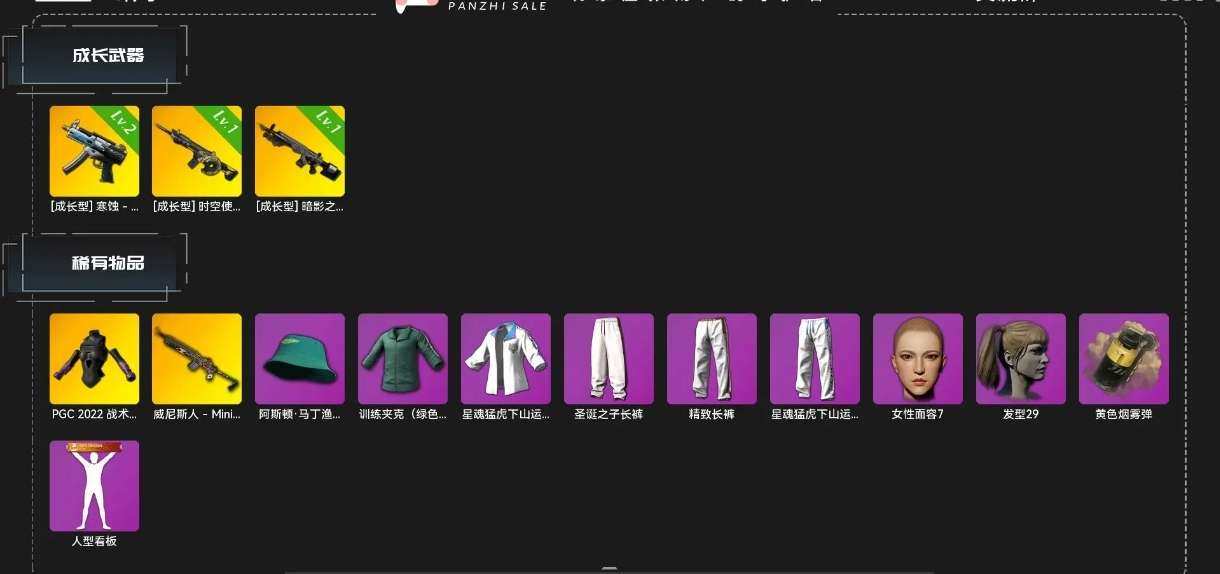Open the 人型看板 emote item
Image resolution: width=1220 pixels, height=574 pixels.
pos(94,486)
